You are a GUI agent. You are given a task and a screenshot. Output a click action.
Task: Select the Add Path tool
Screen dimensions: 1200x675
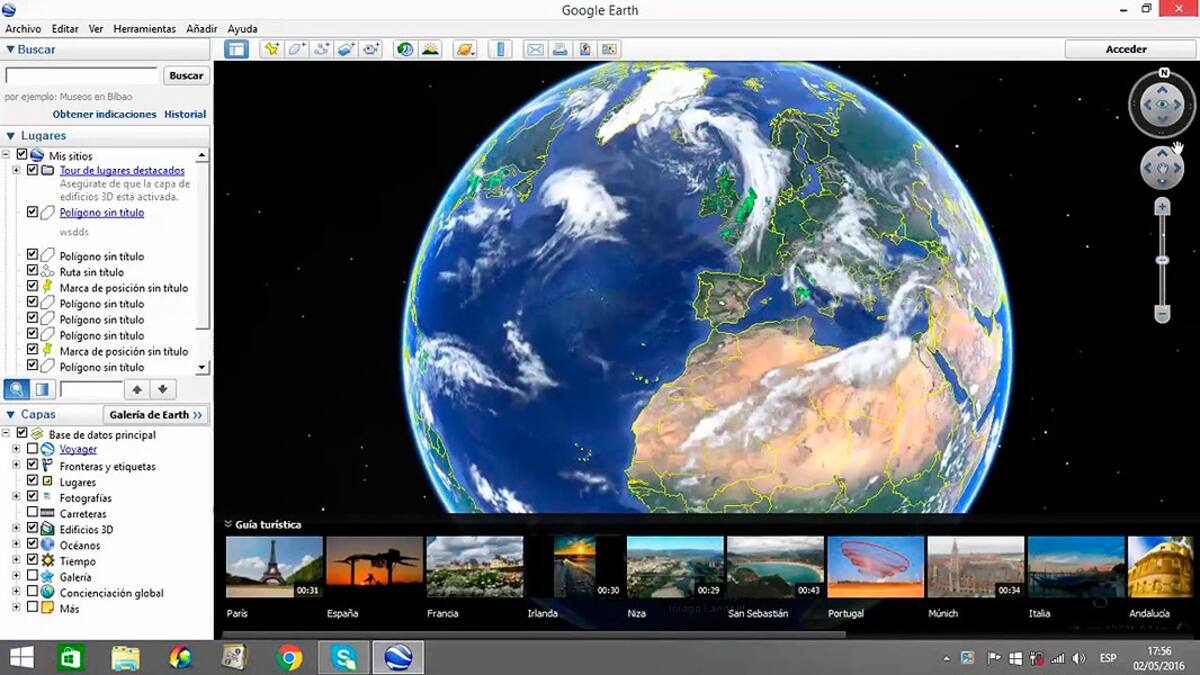[322, 49]
